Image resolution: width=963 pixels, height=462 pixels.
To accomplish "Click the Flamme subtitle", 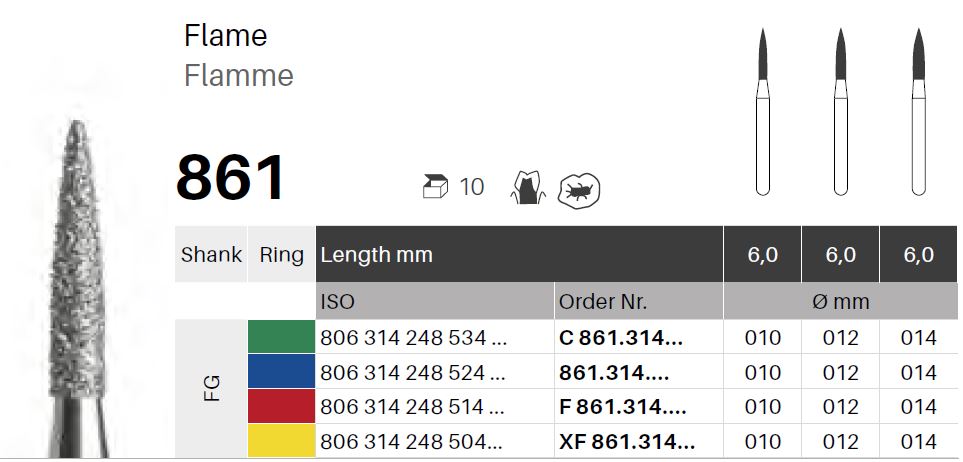I will click(238, 76).
